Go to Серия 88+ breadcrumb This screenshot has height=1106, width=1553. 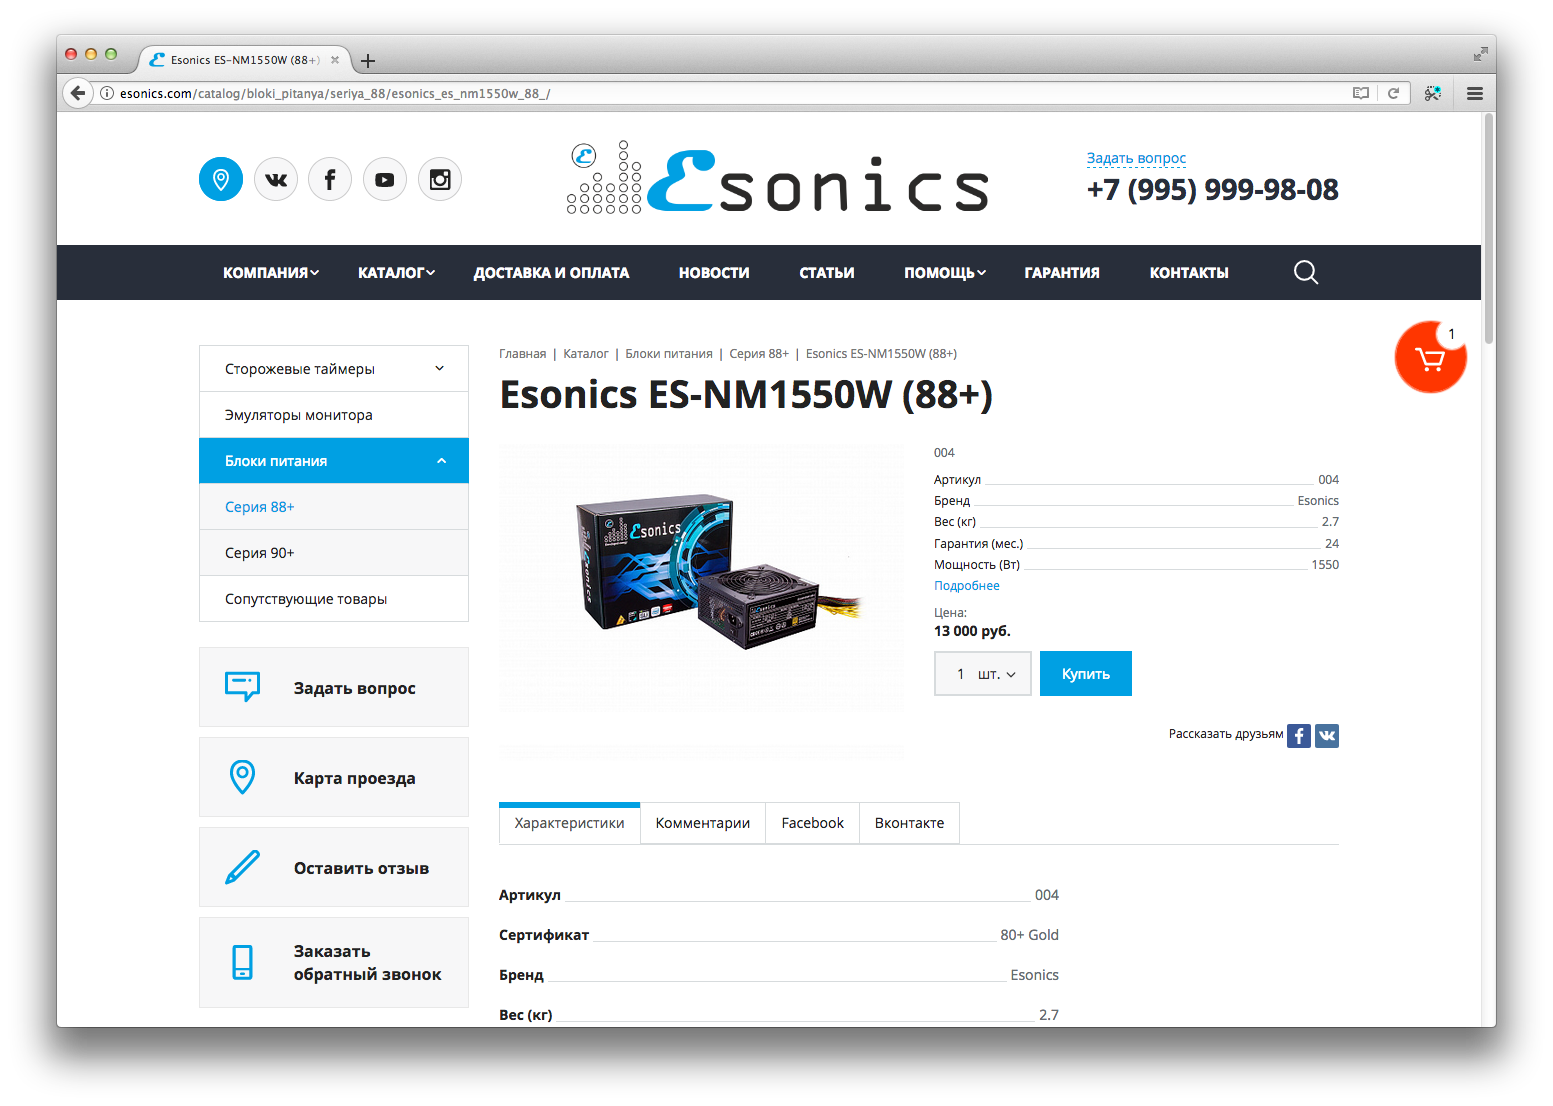coord(759,354)
